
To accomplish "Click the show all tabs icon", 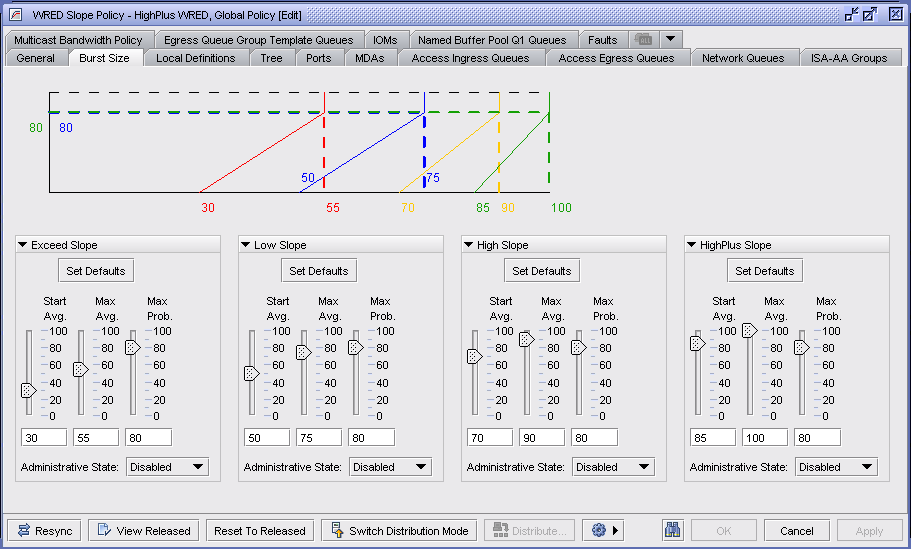I will 644,40.
